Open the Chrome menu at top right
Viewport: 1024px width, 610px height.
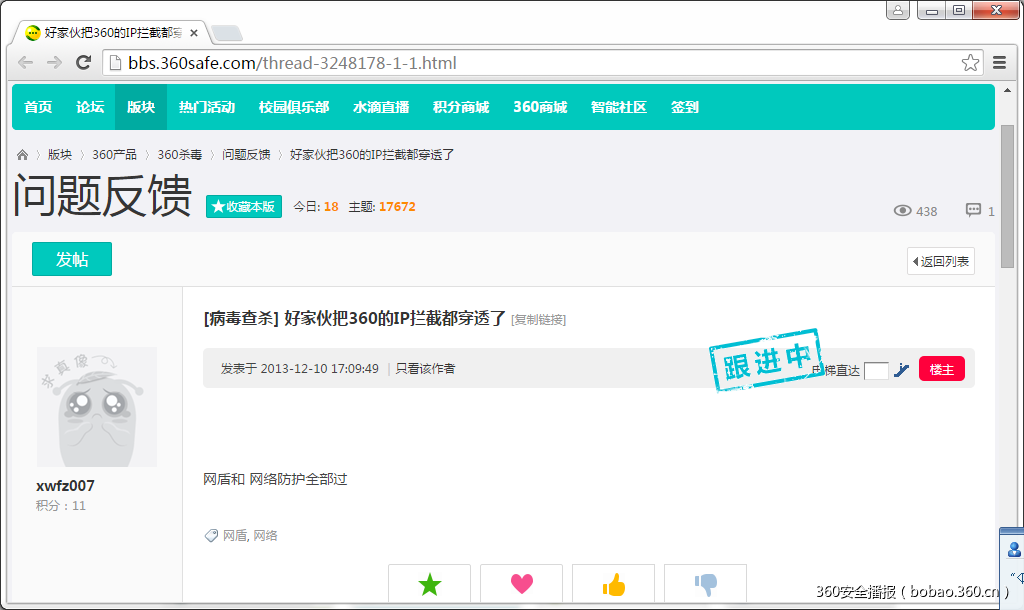pyautogui.click(x=999, y=62)
